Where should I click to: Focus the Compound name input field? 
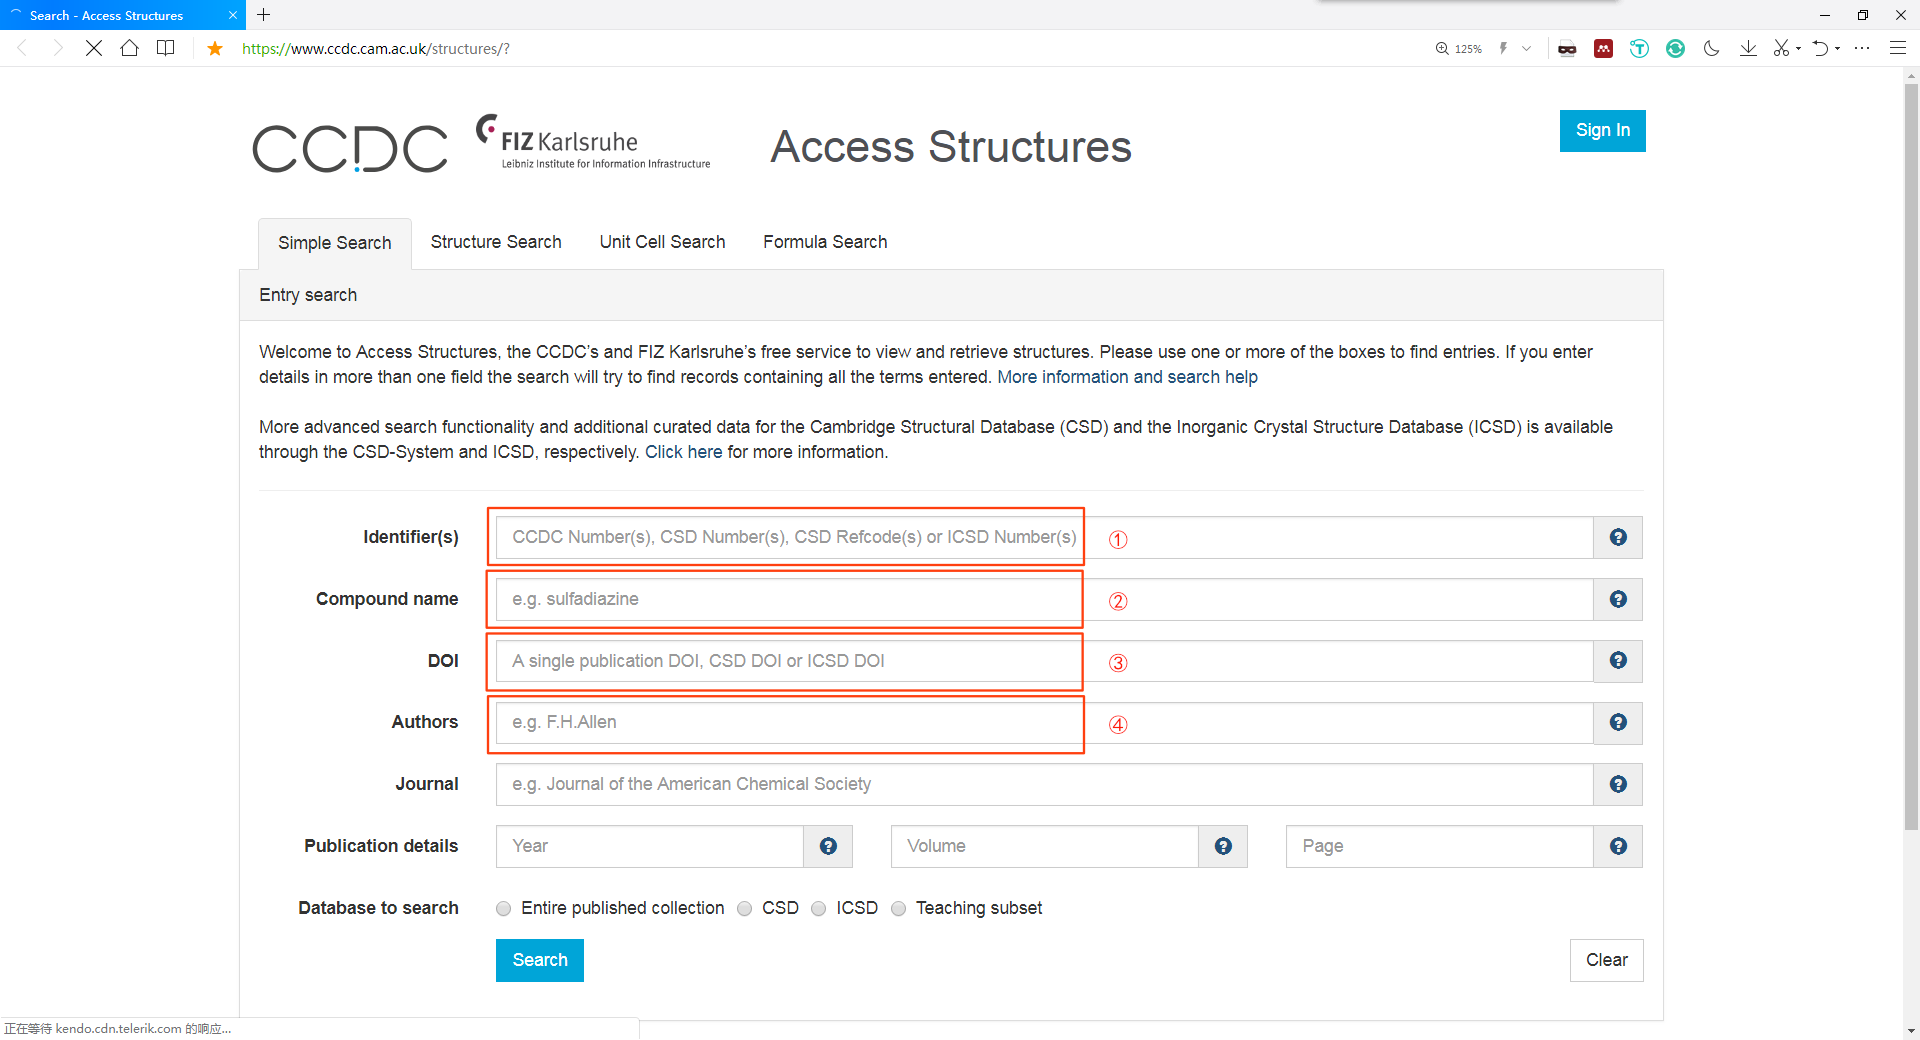pos(1044,599)
